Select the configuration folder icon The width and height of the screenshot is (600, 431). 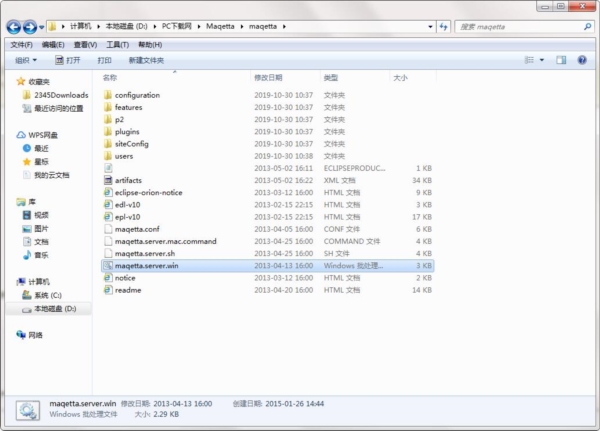coord(108,95)
